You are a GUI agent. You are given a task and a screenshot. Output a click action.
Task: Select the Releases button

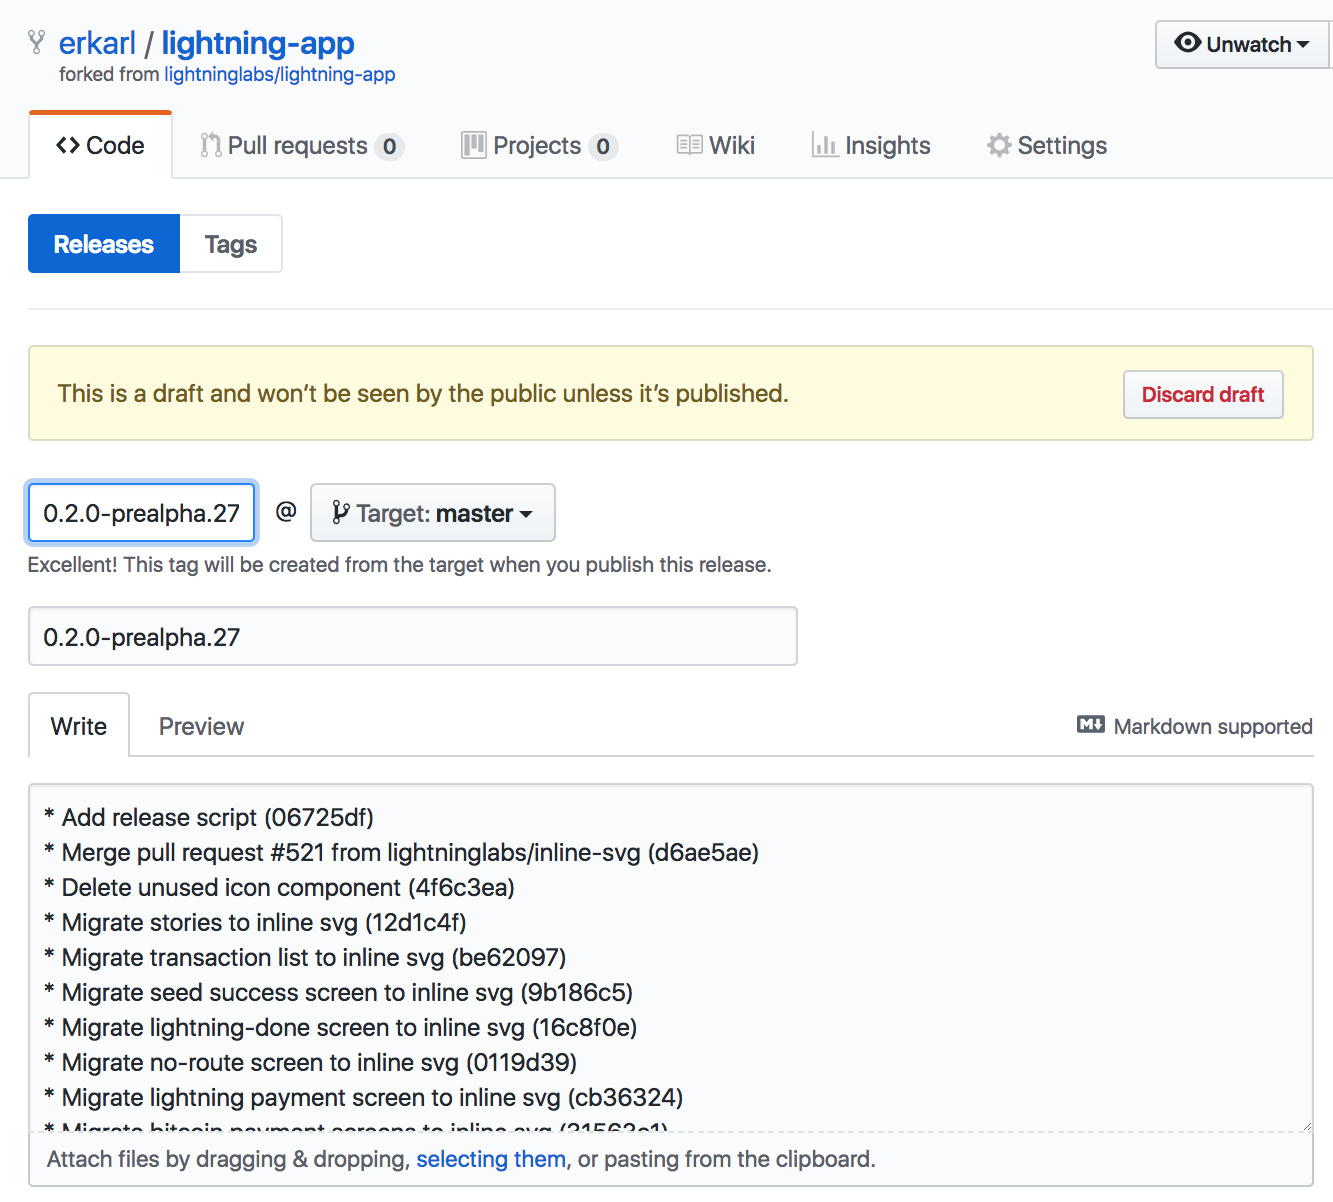point(104,244)
